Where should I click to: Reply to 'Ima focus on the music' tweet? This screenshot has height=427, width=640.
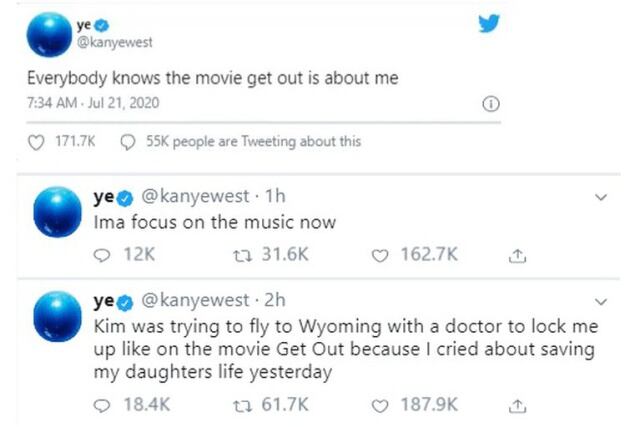[102, 256]
